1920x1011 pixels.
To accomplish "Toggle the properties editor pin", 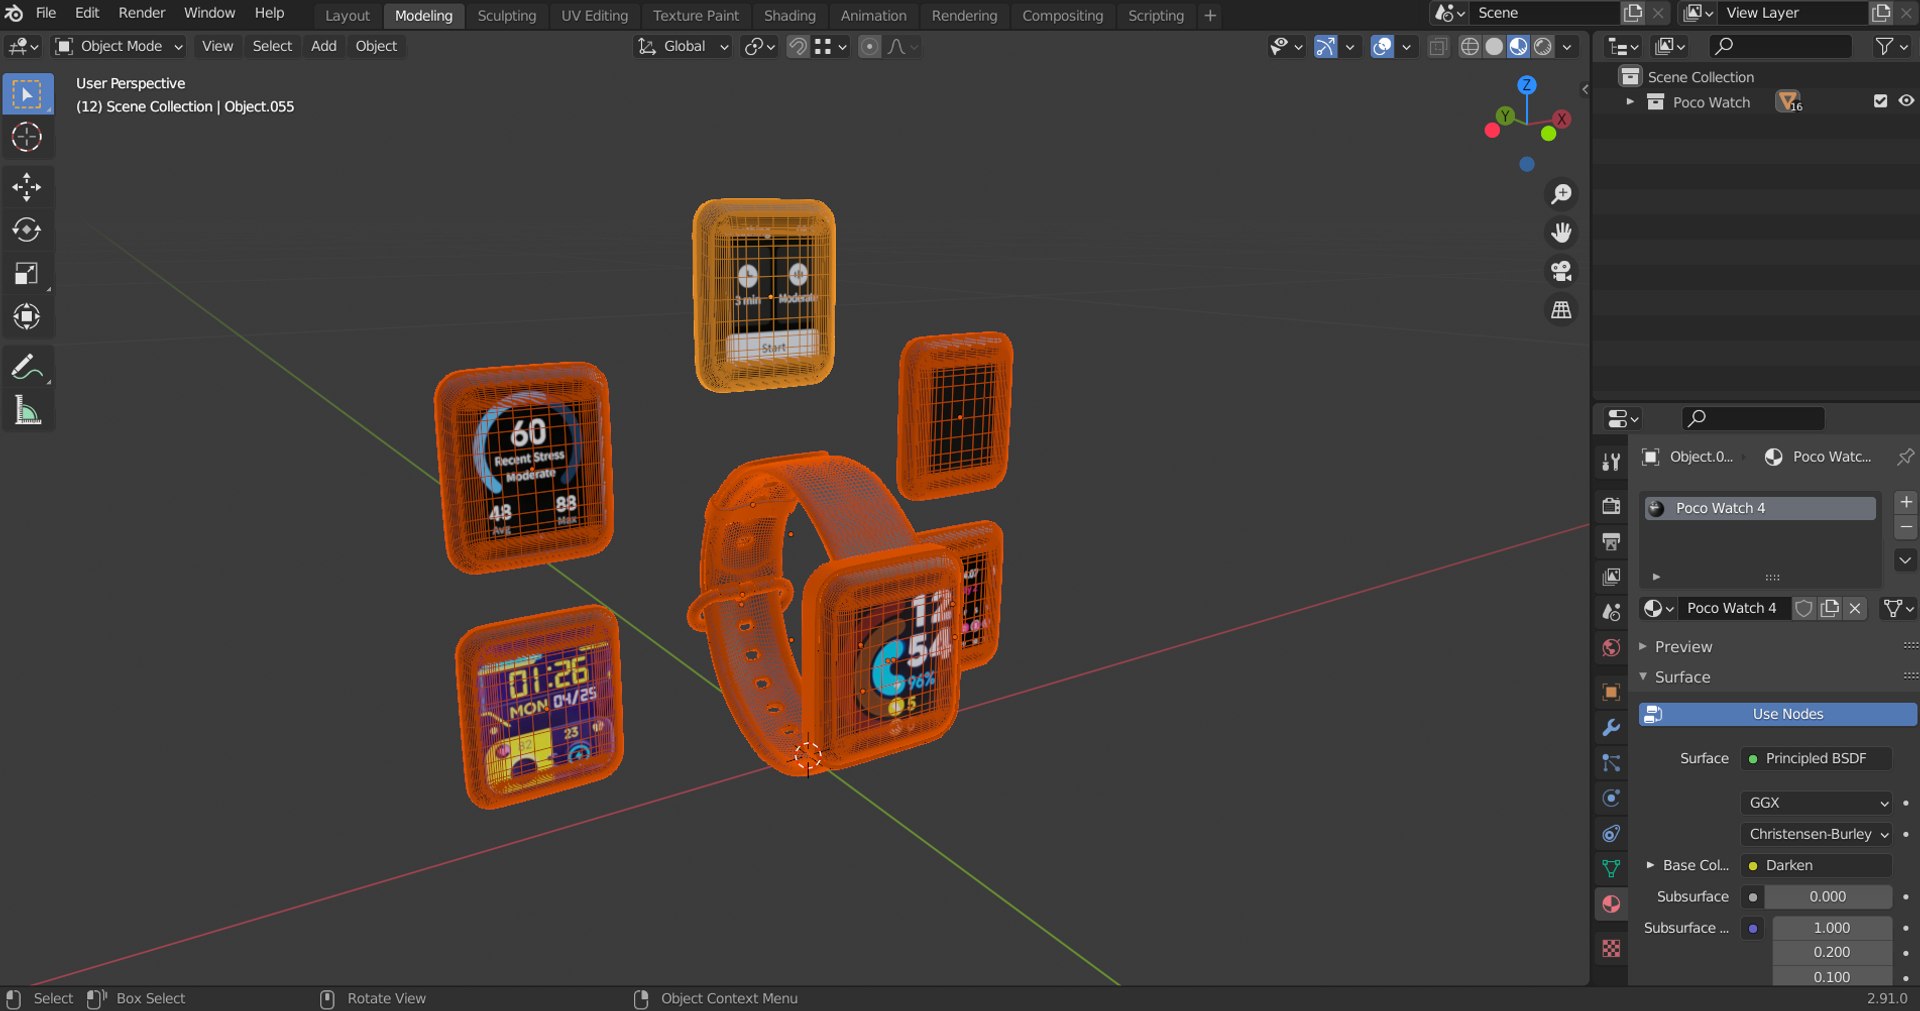I will (x=1905, y=457).
